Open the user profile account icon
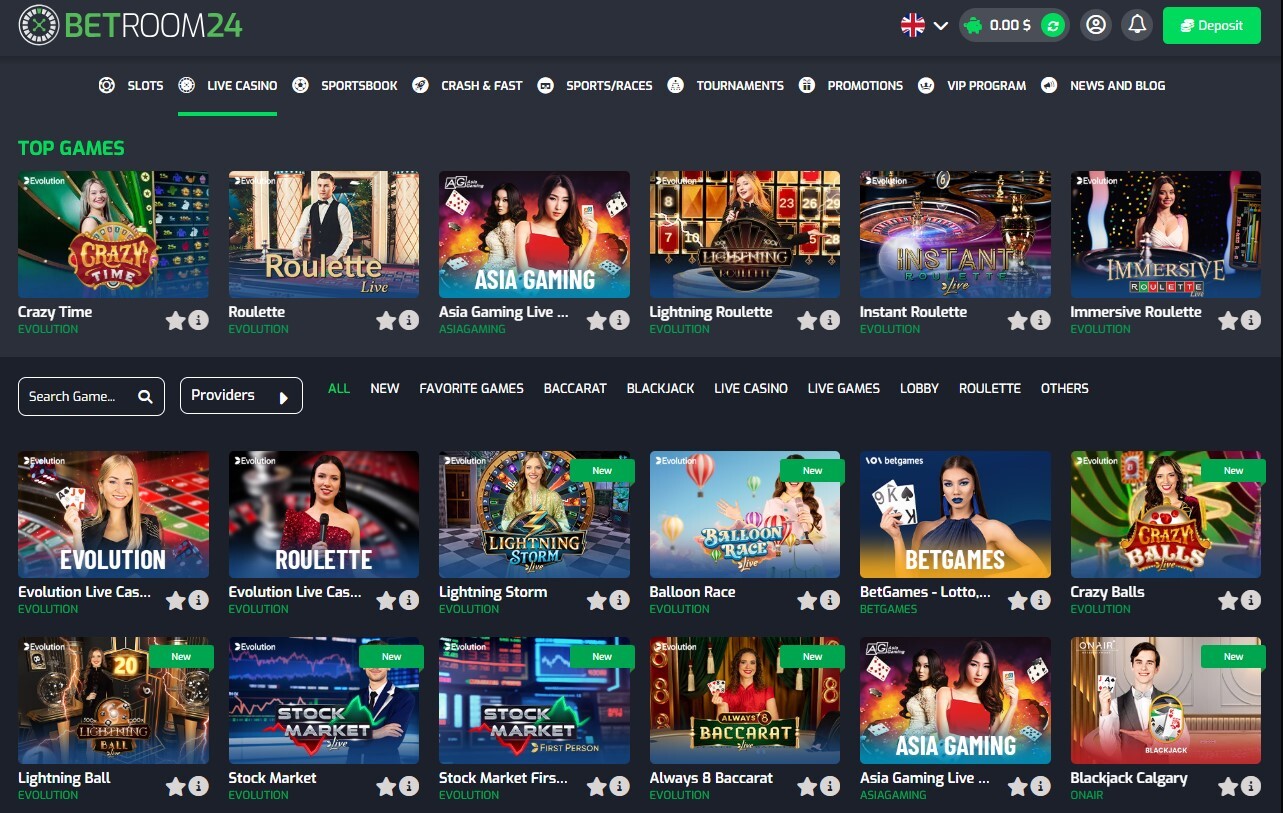The height and width of the screenshot is (813, 1283). 1096,25
